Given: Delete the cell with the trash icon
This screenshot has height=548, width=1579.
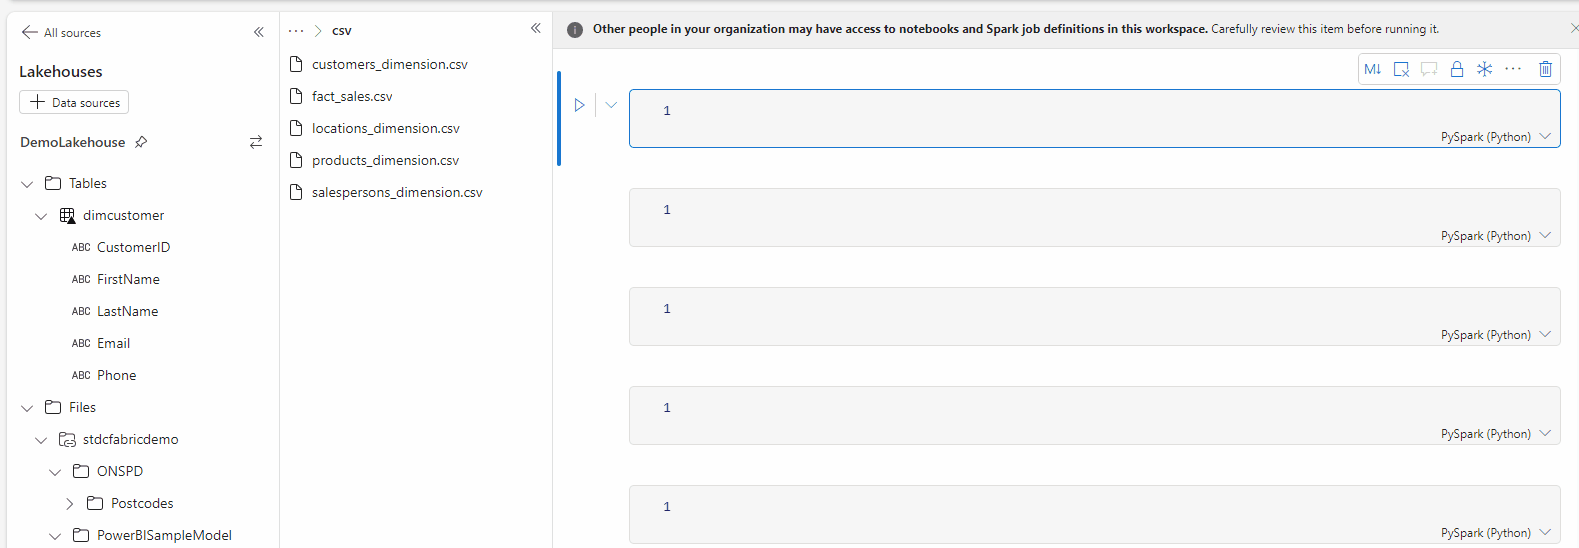Looking at the screenshot, I should click(x=1545, y=69).
